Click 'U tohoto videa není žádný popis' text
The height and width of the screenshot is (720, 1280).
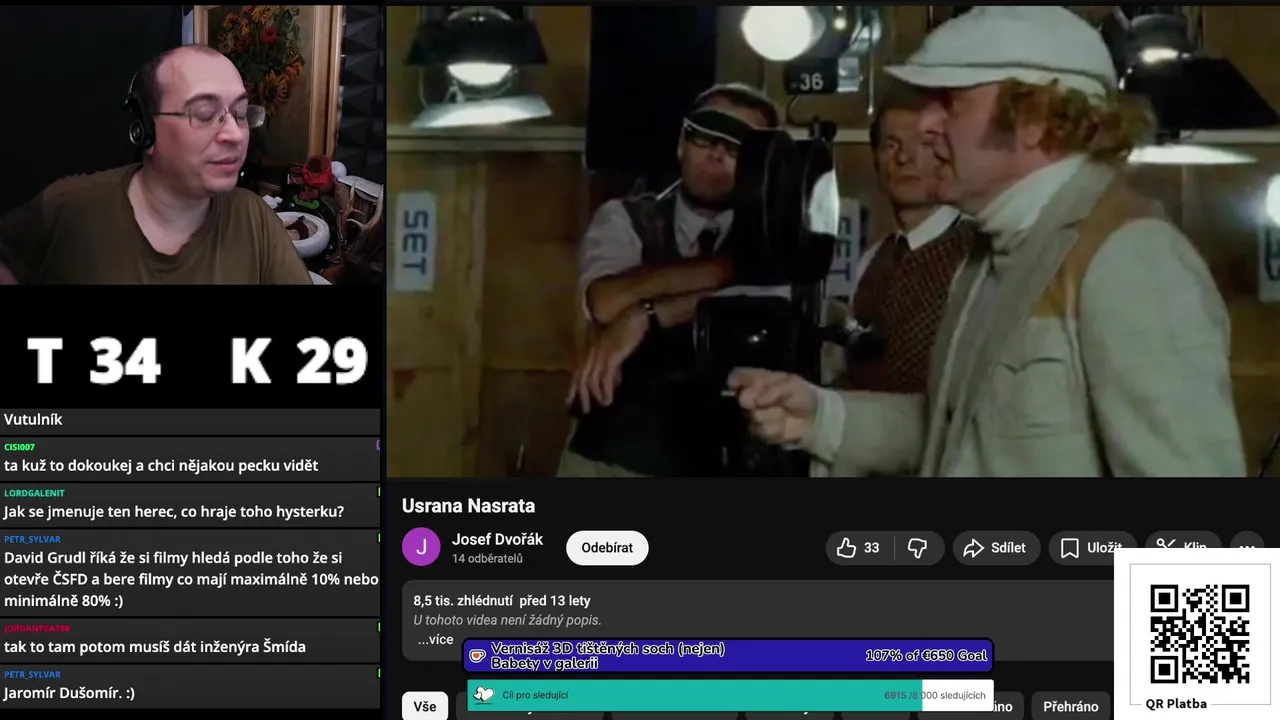point(507,620)
